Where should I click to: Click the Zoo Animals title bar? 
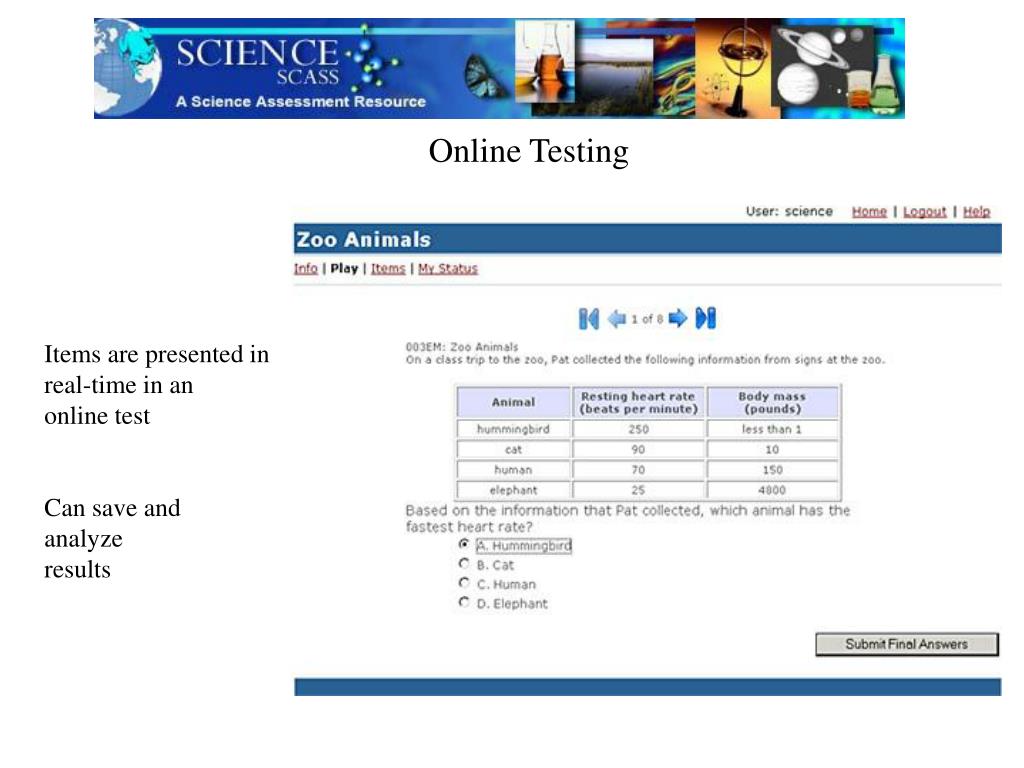tap(648, 239)
